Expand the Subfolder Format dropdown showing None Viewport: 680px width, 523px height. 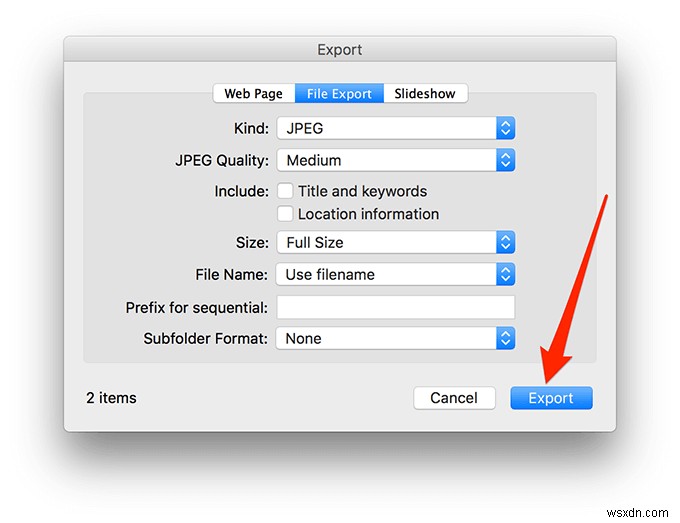386,338
